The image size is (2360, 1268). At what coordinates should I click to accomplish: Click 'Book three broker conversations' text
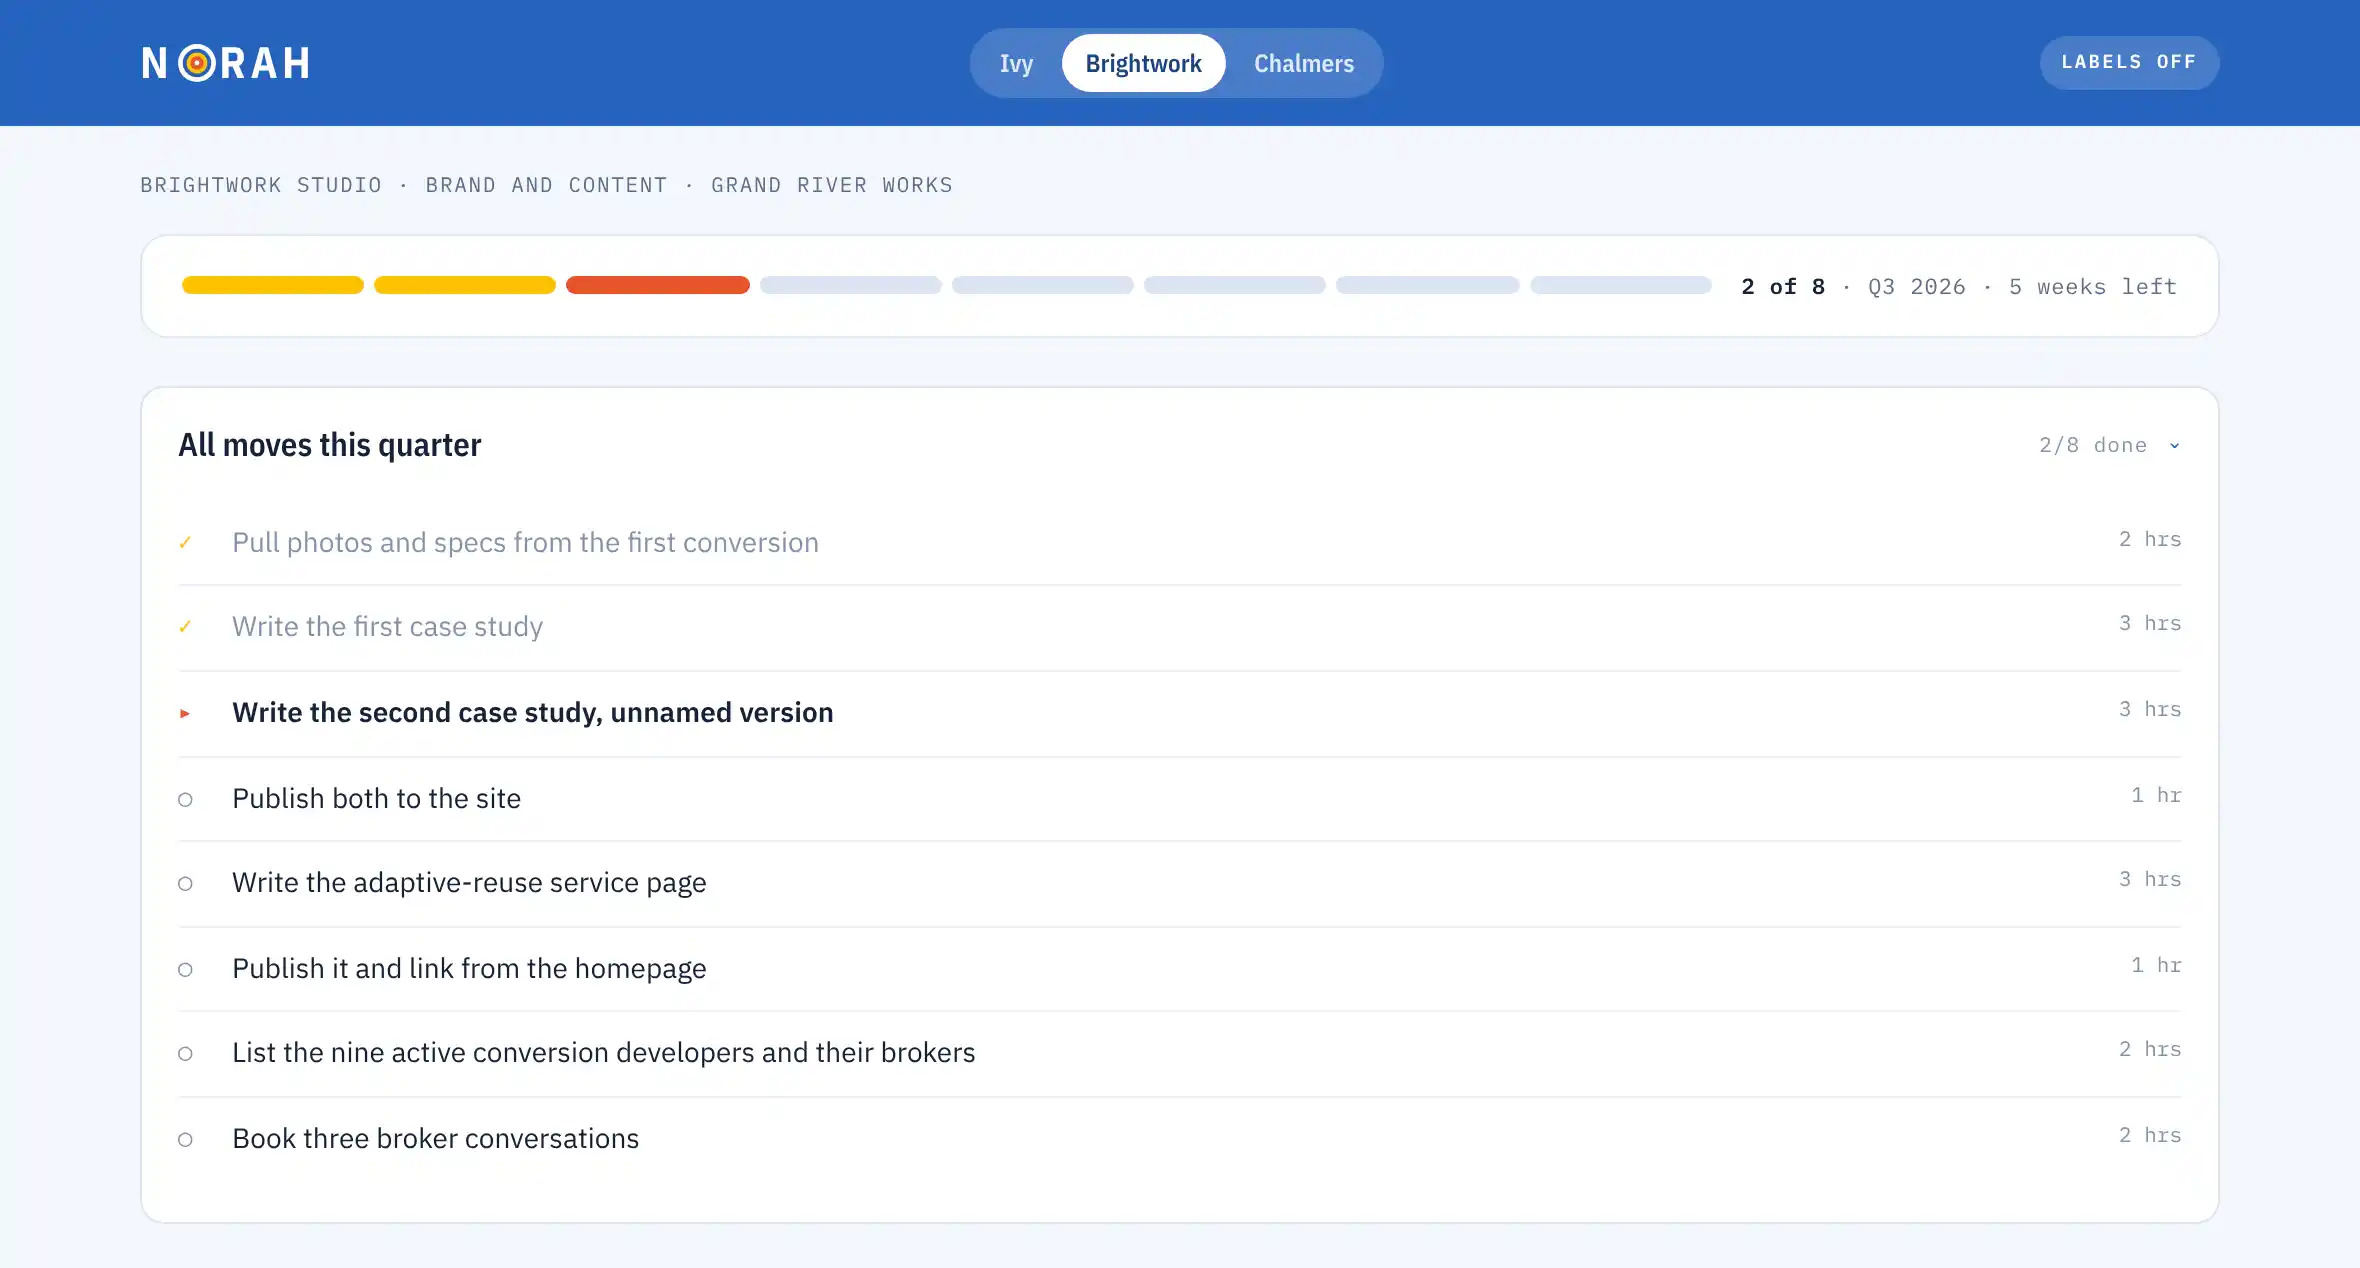tap(435, 1138)
